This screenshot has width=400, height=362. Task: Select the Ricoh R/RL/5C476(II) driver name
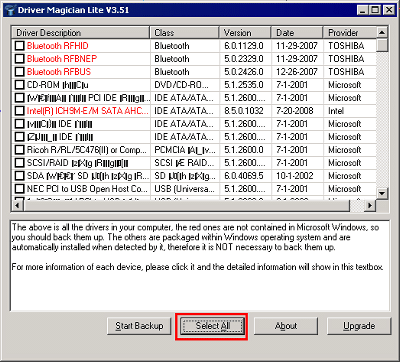87,150
